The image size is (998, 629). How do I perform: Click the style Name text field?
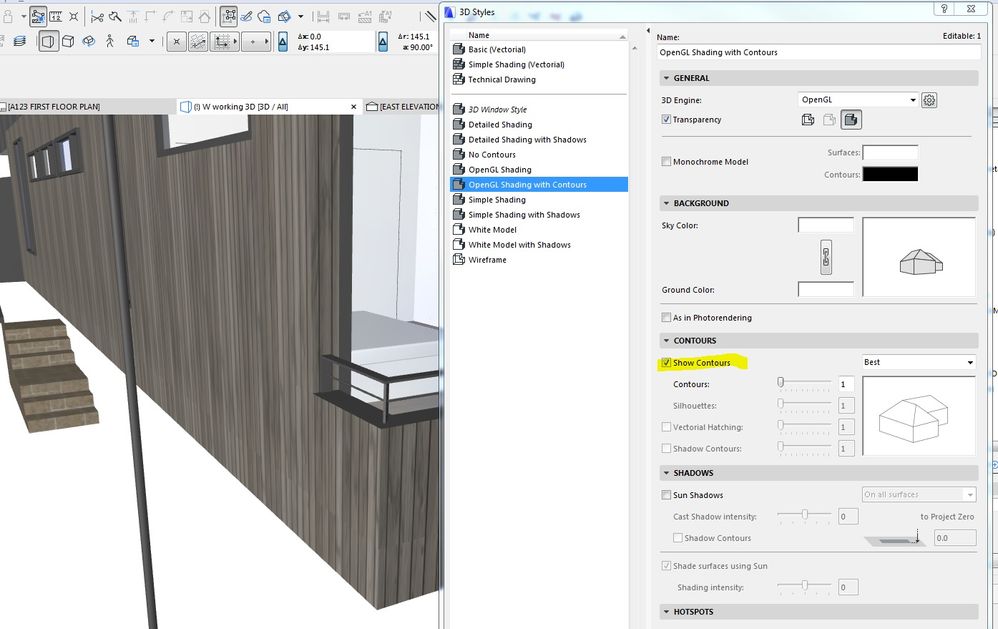pyautogui.click(x=818, y=52)
